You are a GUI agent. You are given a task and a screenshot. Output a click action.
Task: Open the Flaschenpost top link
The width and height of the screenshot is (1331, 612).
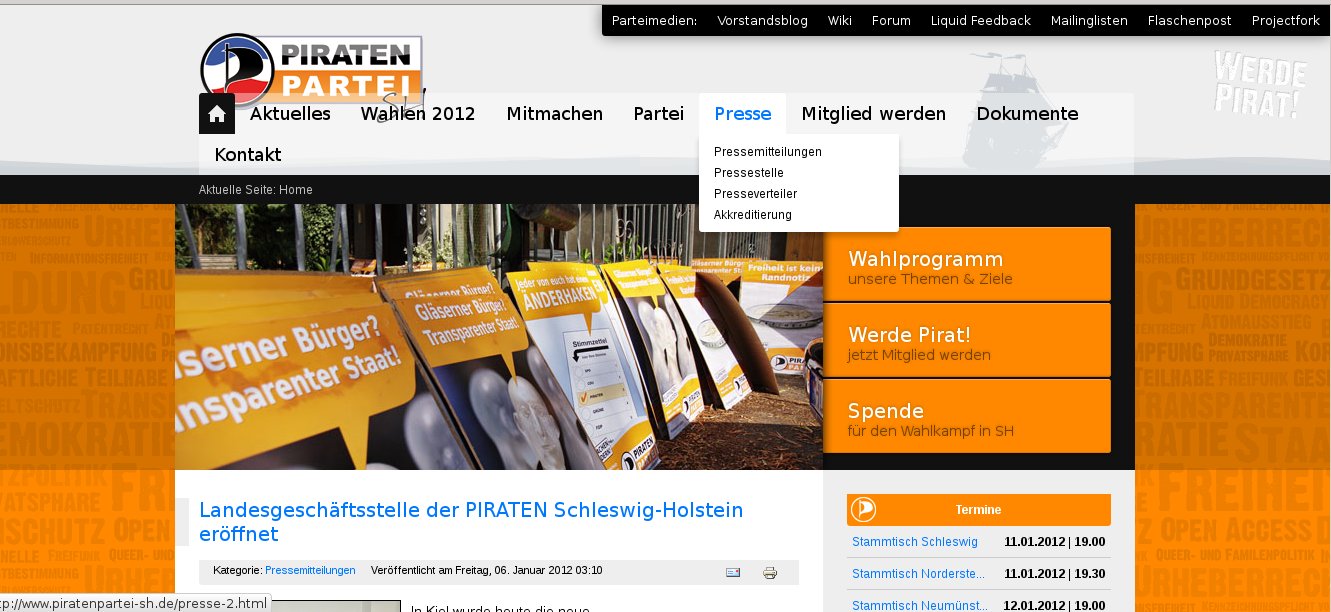(1189, 21)
